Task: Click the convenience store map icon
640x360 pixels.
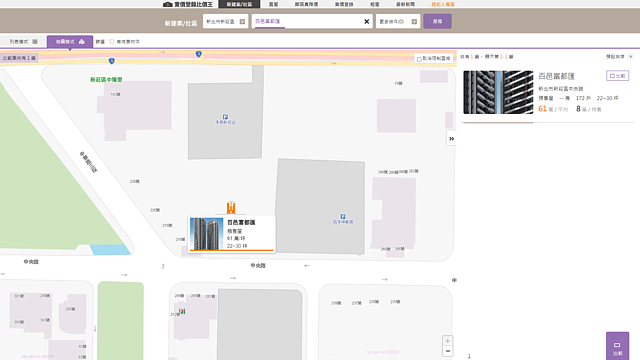Action: [182, 311]
